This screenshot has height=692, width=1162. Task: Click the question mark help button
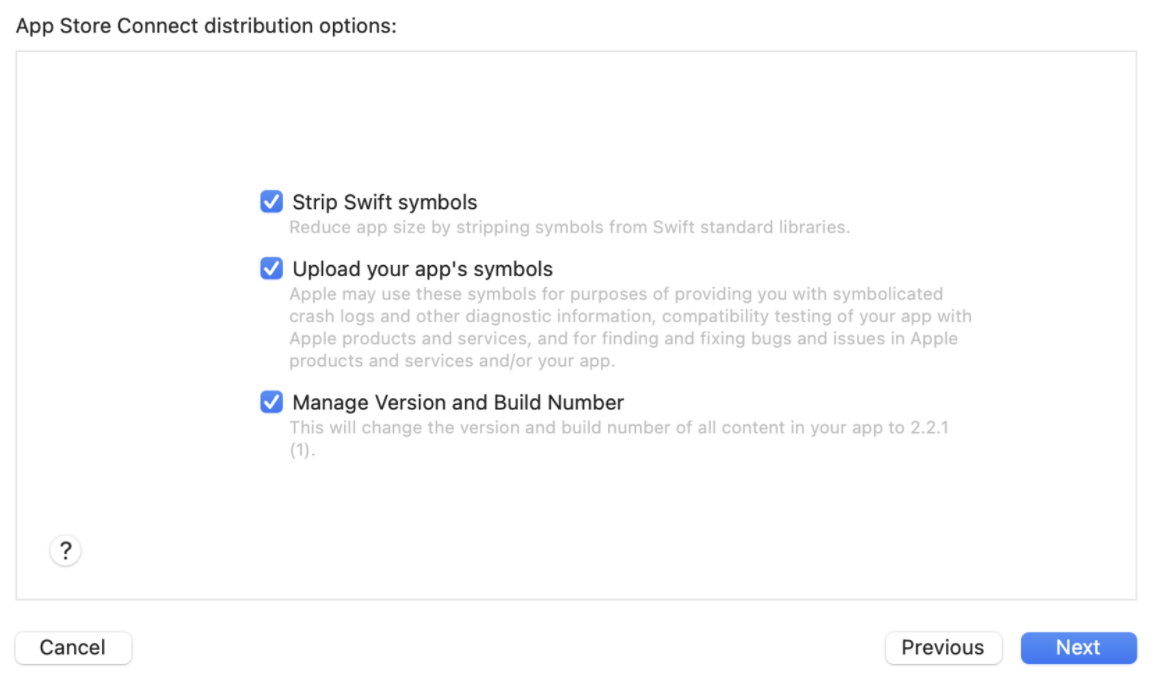point(65,550)
